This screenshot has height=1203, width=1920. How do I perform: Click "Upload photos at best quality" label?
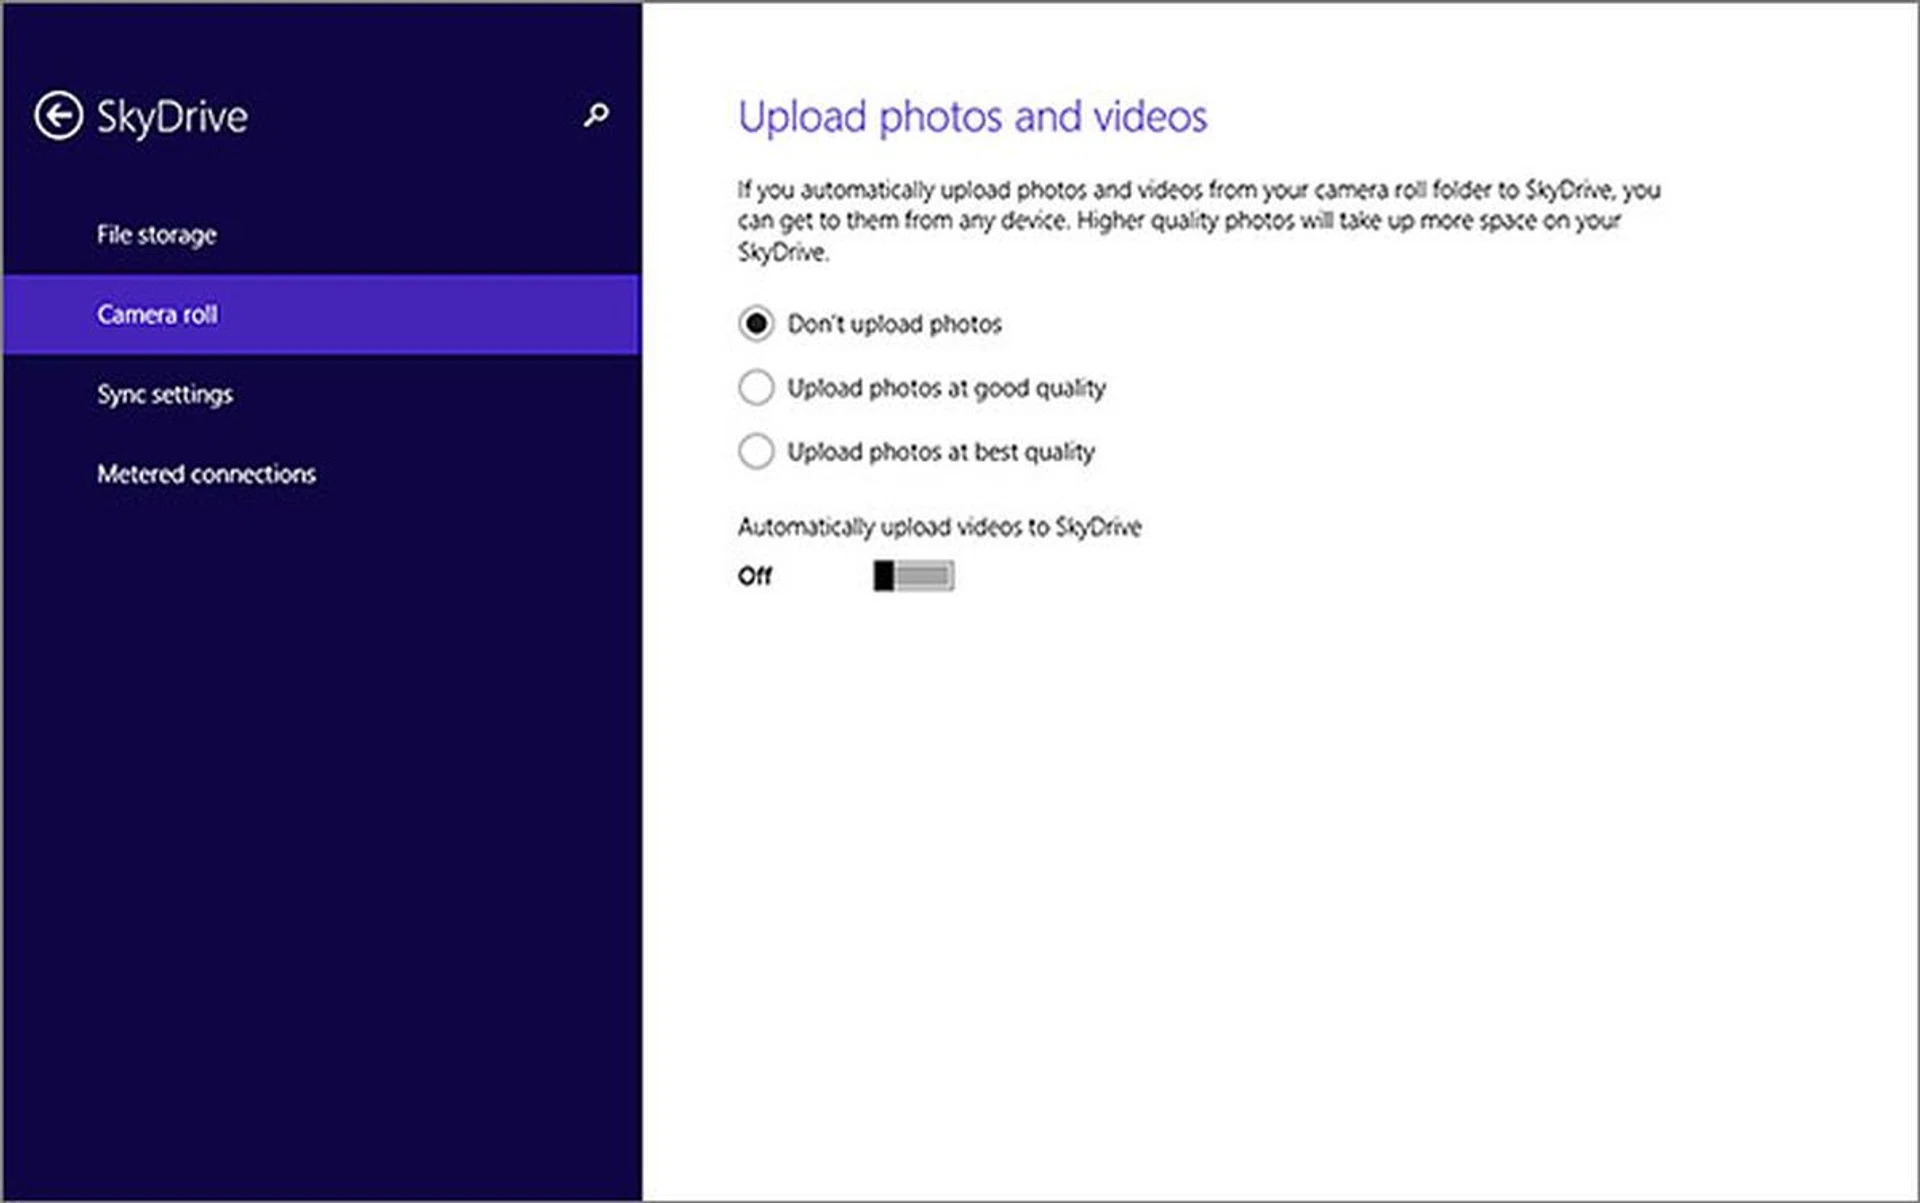(940, 452)
